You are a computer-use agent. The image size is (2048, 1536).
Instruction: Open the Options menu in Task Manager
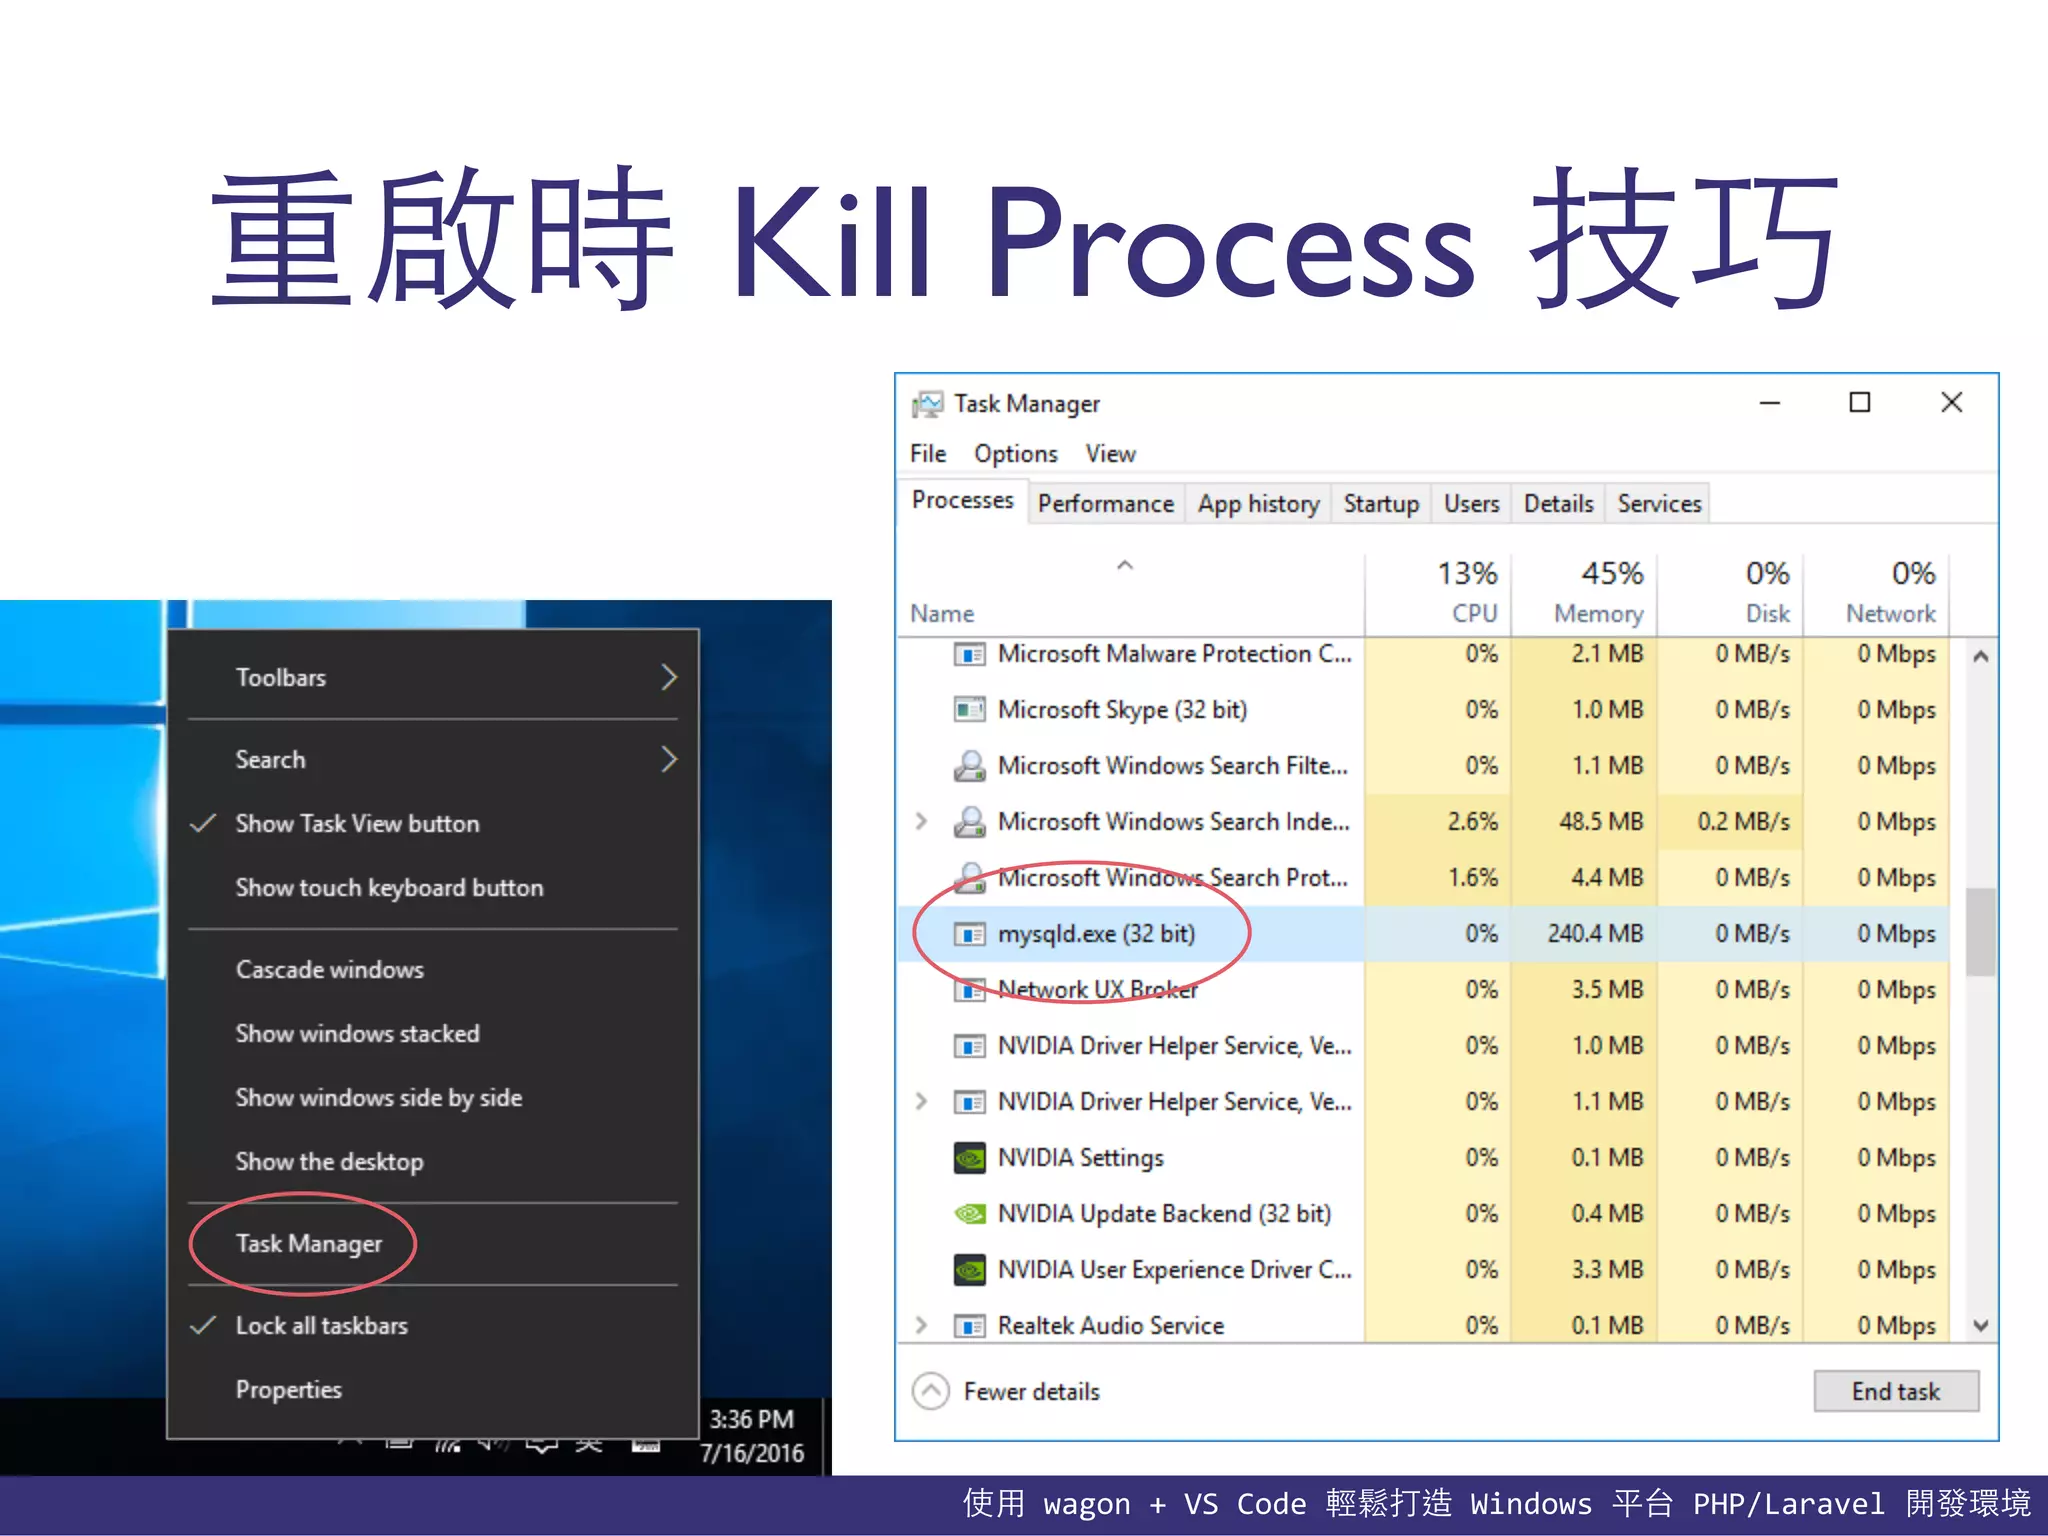pos(1016,454)
